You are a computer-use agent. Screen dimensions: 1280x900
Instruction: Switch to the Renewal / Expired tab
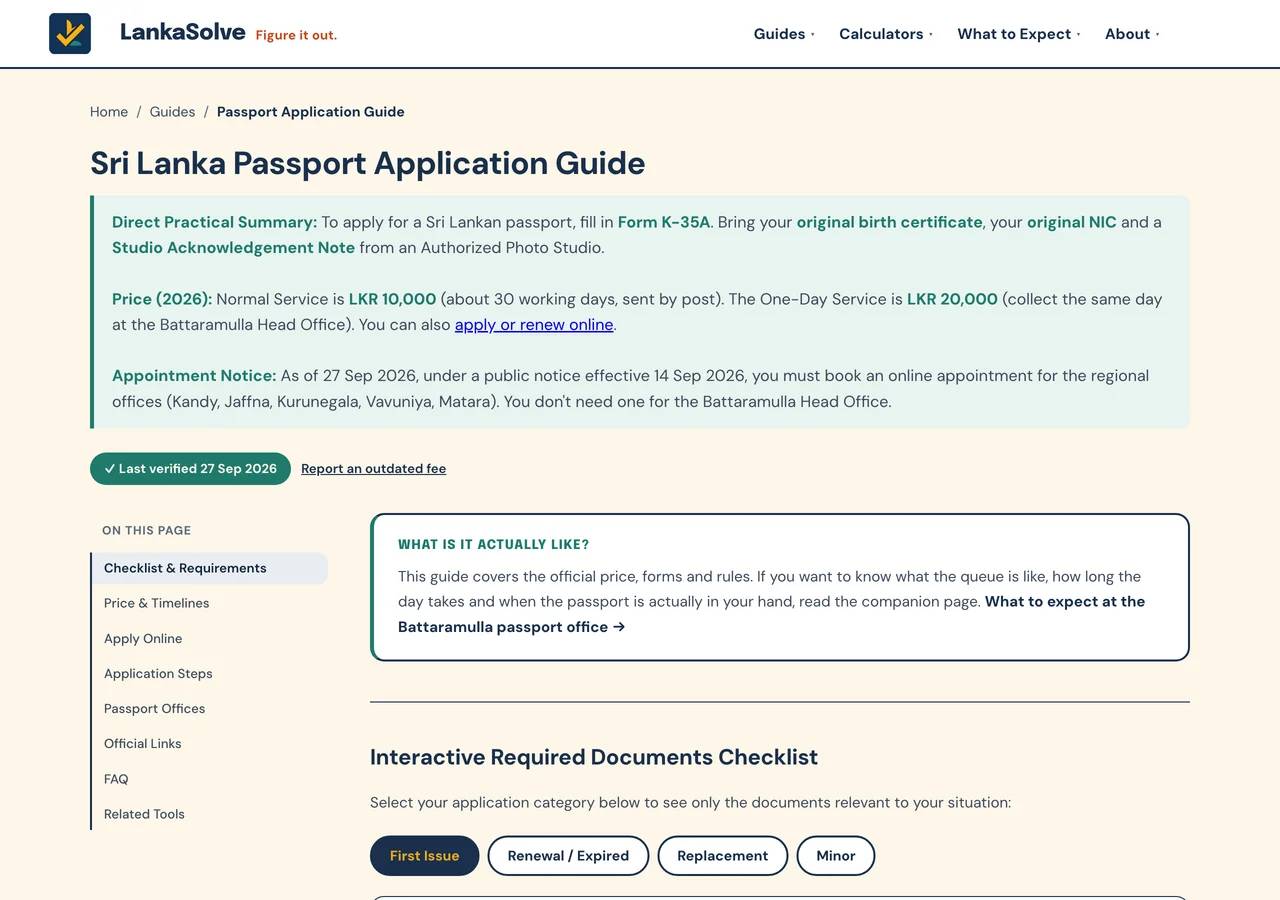click(568, 856)
